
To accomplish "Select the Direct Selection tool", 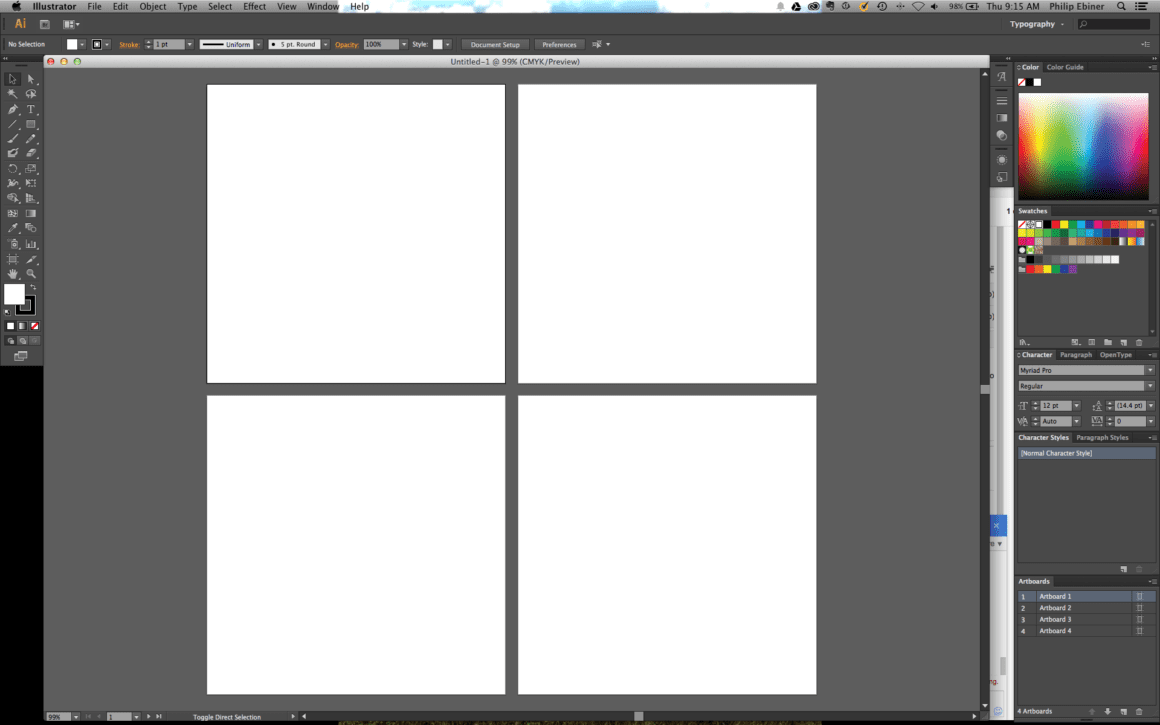I will (31, 79).
